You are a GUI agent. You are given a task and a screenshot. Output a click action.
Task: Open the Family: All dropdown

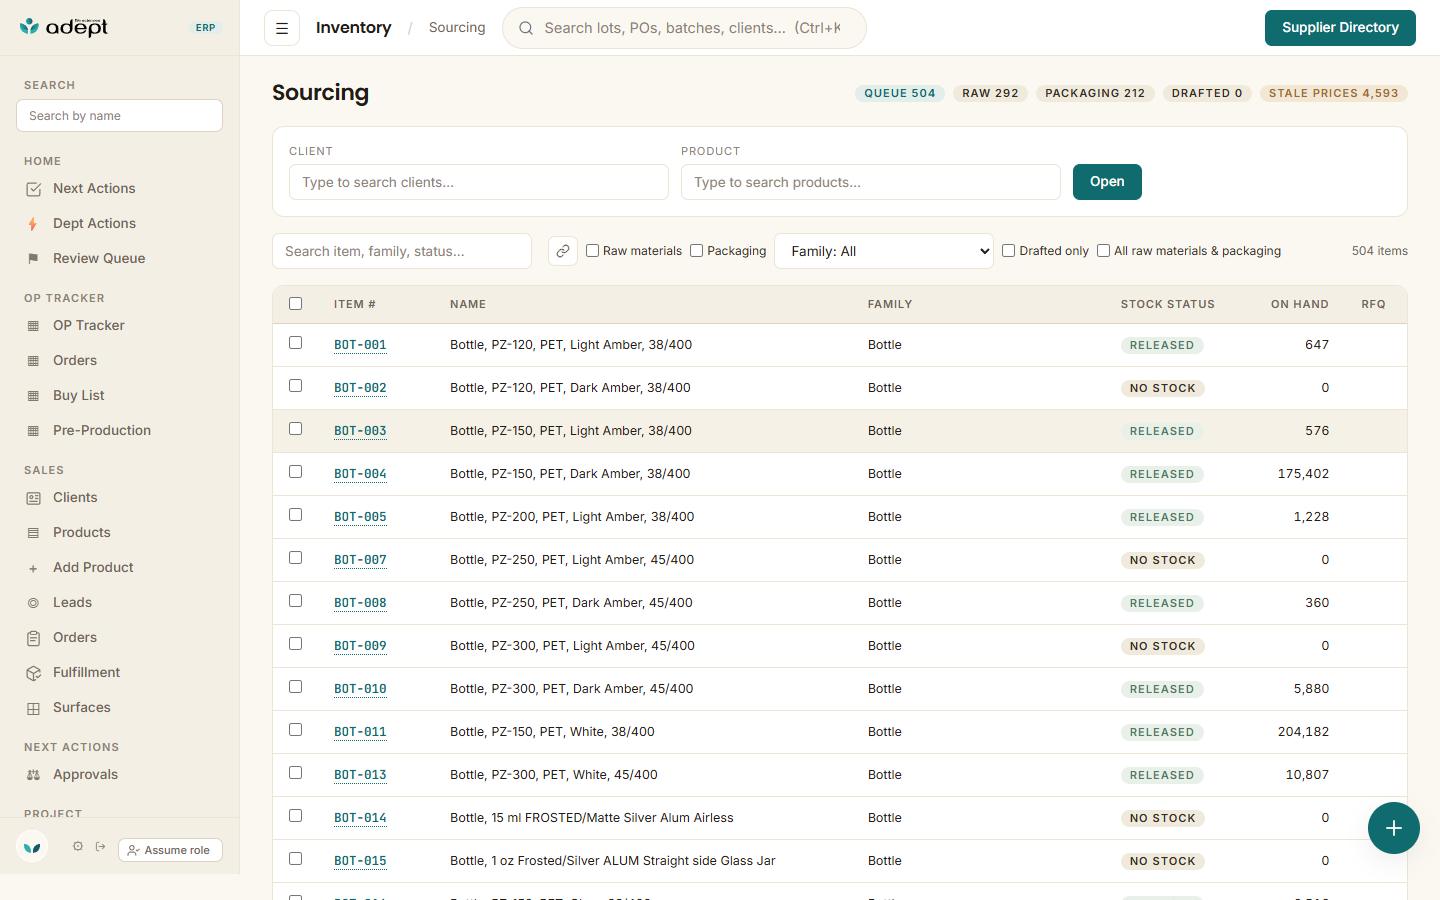884,251
